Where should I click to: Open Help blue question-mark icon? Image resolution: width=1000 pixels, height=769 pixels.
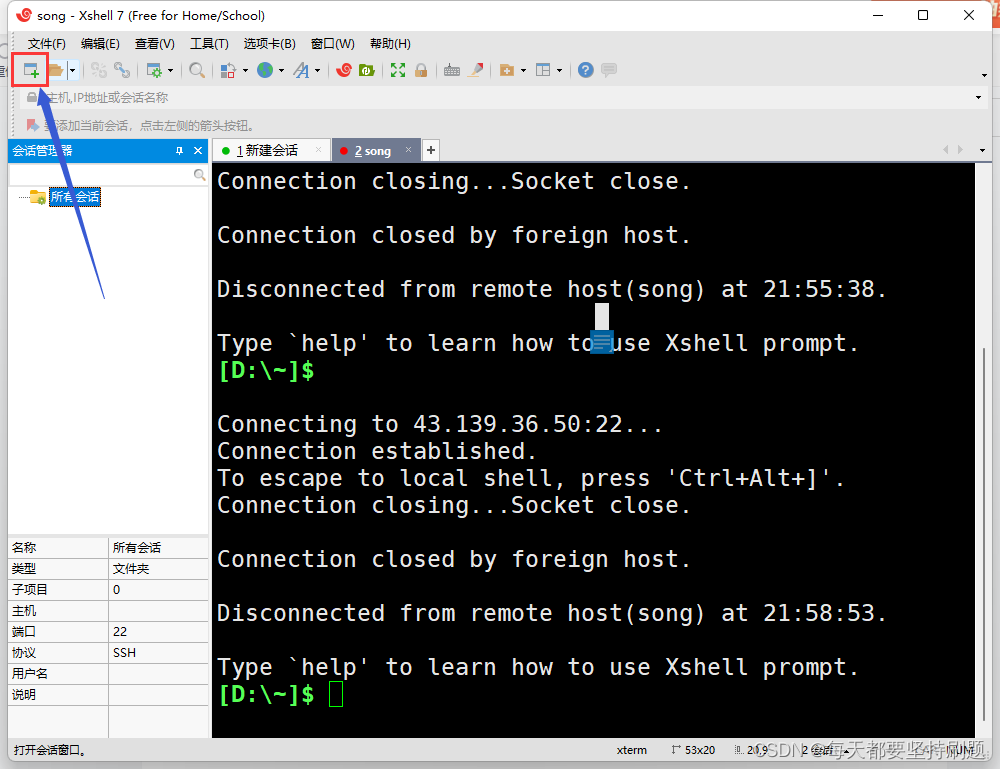(x=585, y=70)
